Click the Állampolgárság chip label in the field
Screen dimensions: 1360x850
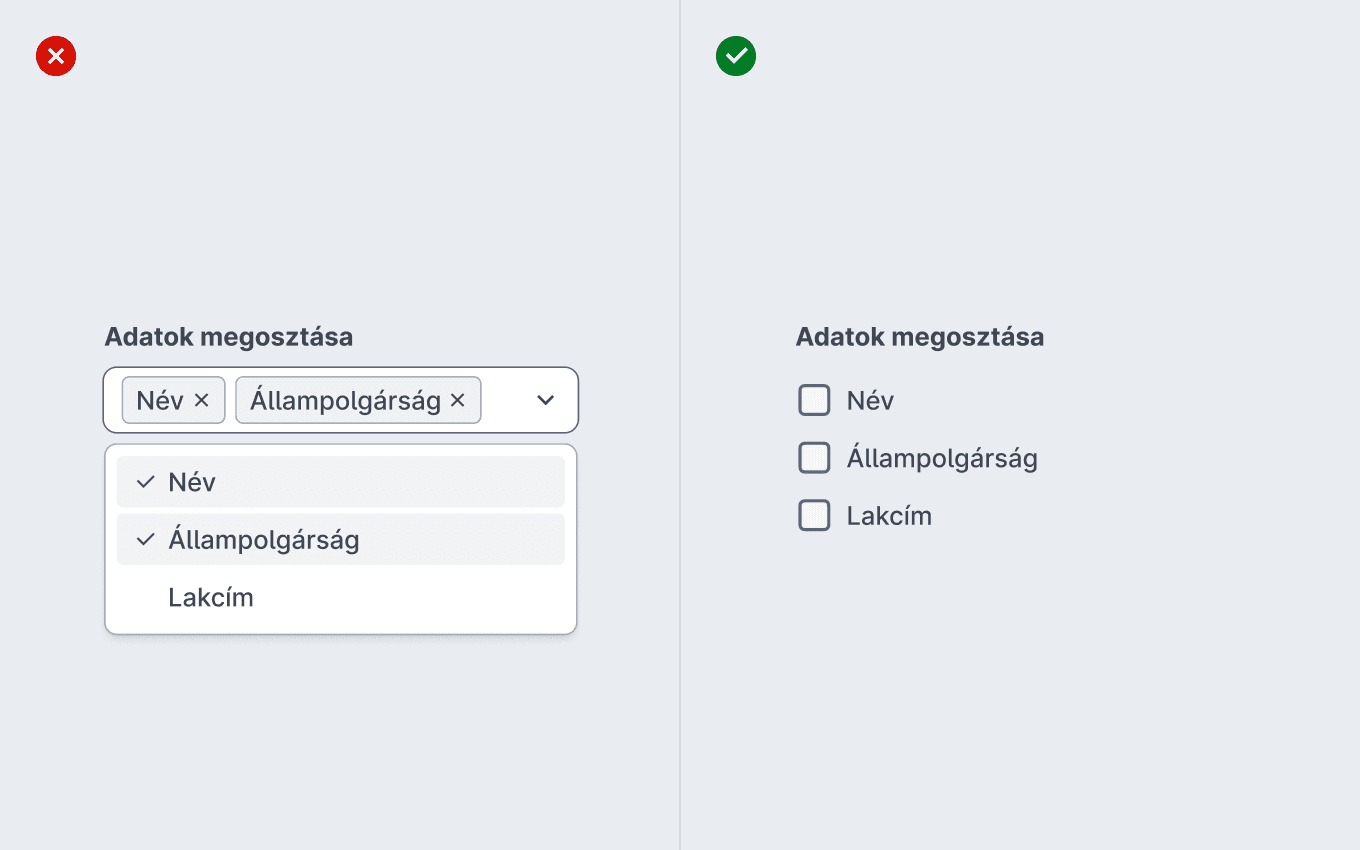tap(345, 401)
